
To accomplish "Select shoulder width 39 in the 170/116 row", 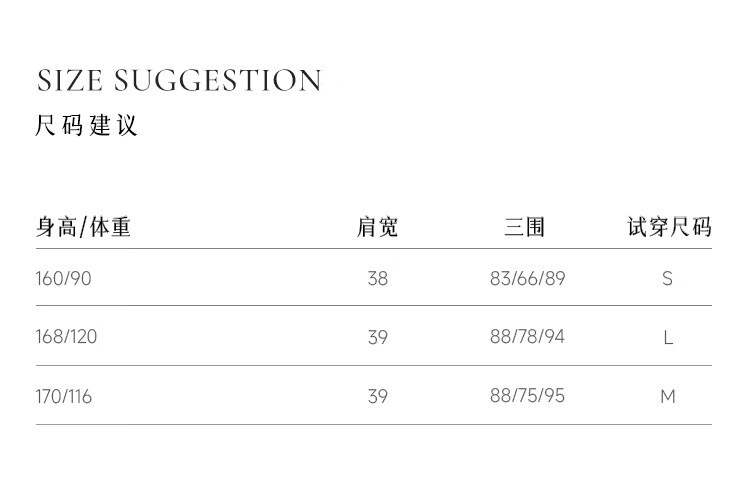I will pos(377,396).
